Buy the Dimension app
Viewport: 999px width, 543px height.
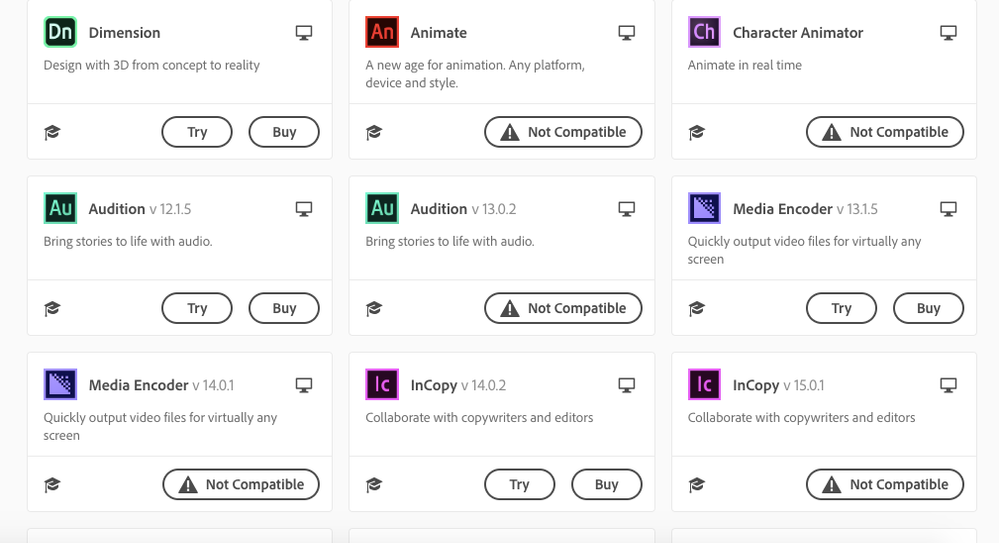point(284,132)
